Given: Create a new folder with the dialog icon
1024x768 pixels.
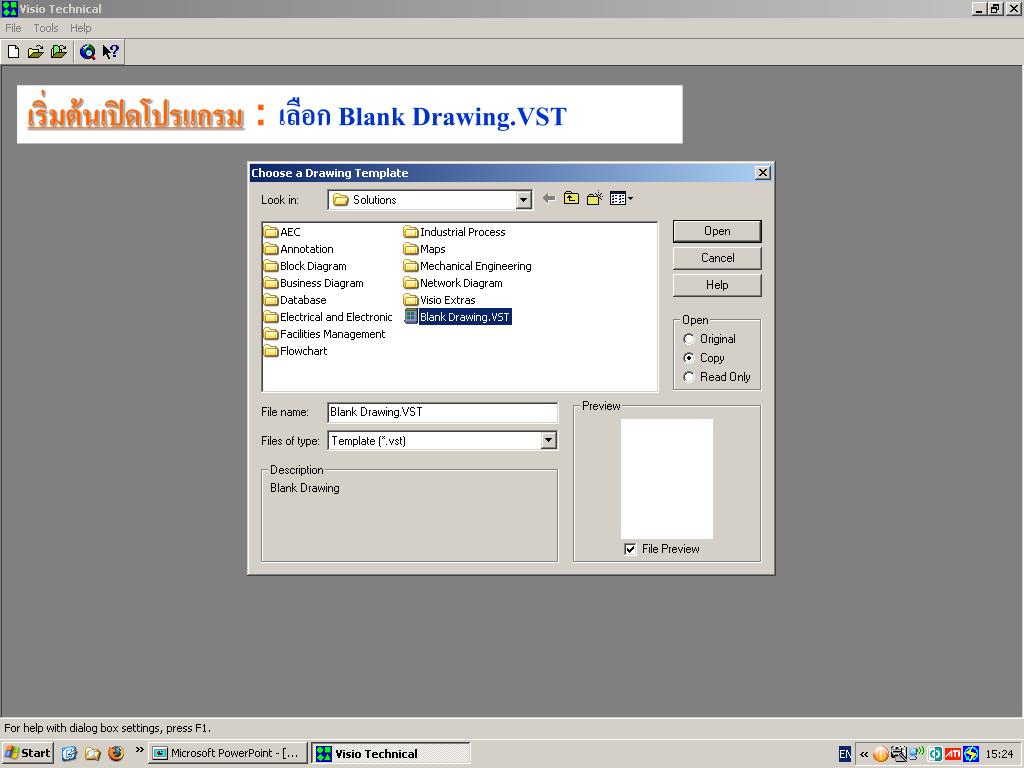Looking at the screenshot, I should click(594, 199).
